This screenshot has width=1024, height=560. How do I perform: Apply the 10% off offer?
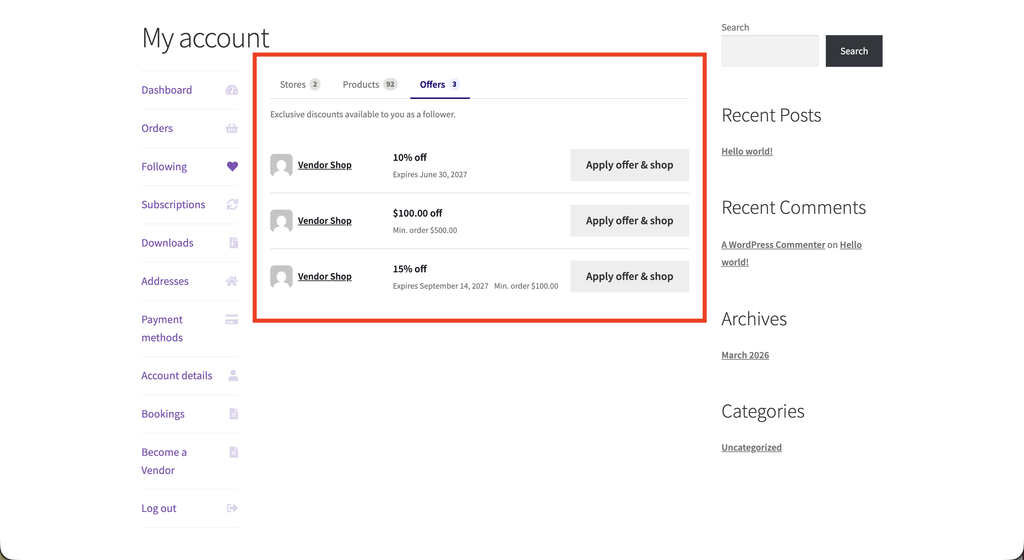coord(630,165)
